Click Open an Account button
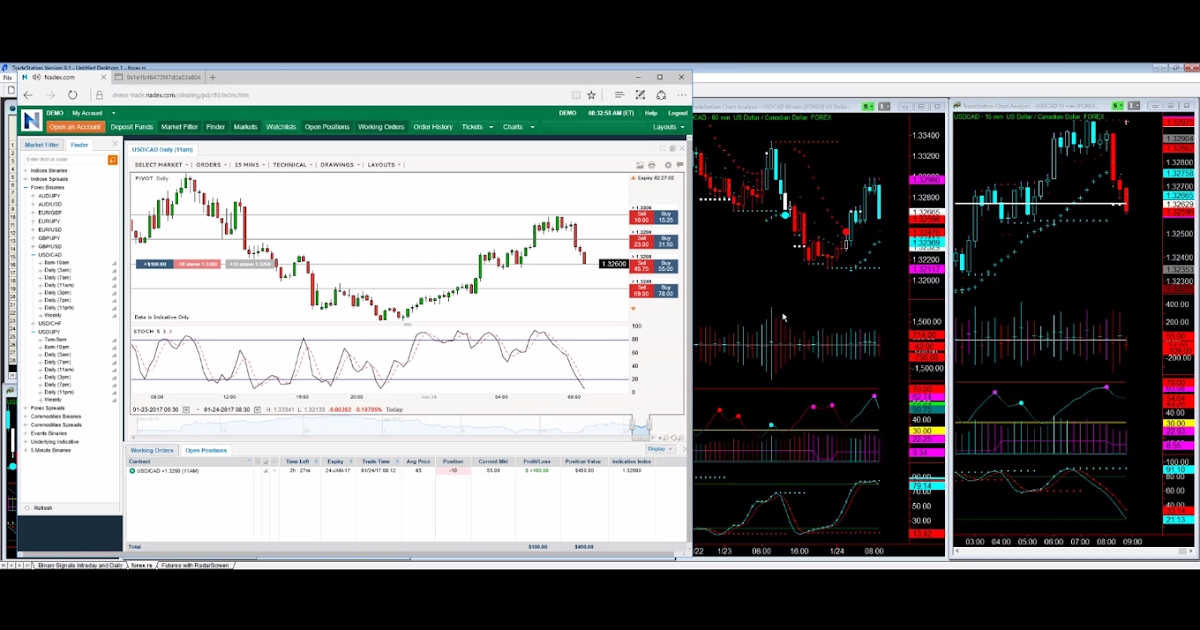The width and height of the screenshot is (1200, 630). (75, 127)
